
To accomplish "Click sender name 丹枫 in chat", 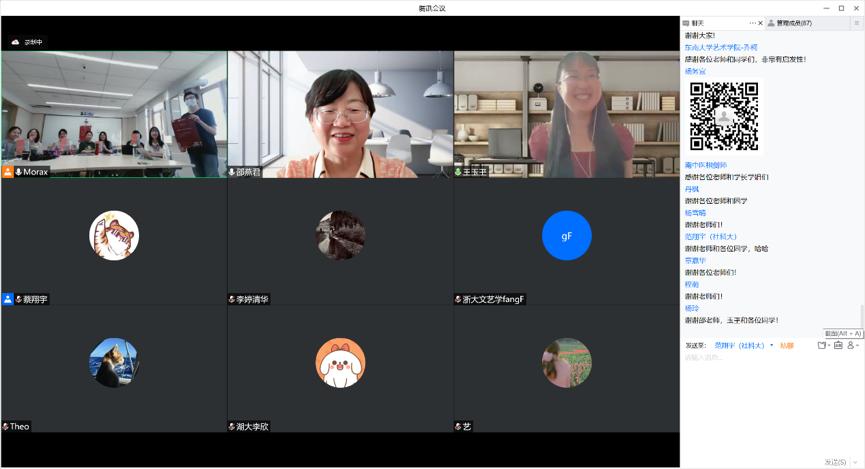I will point(692,189).
